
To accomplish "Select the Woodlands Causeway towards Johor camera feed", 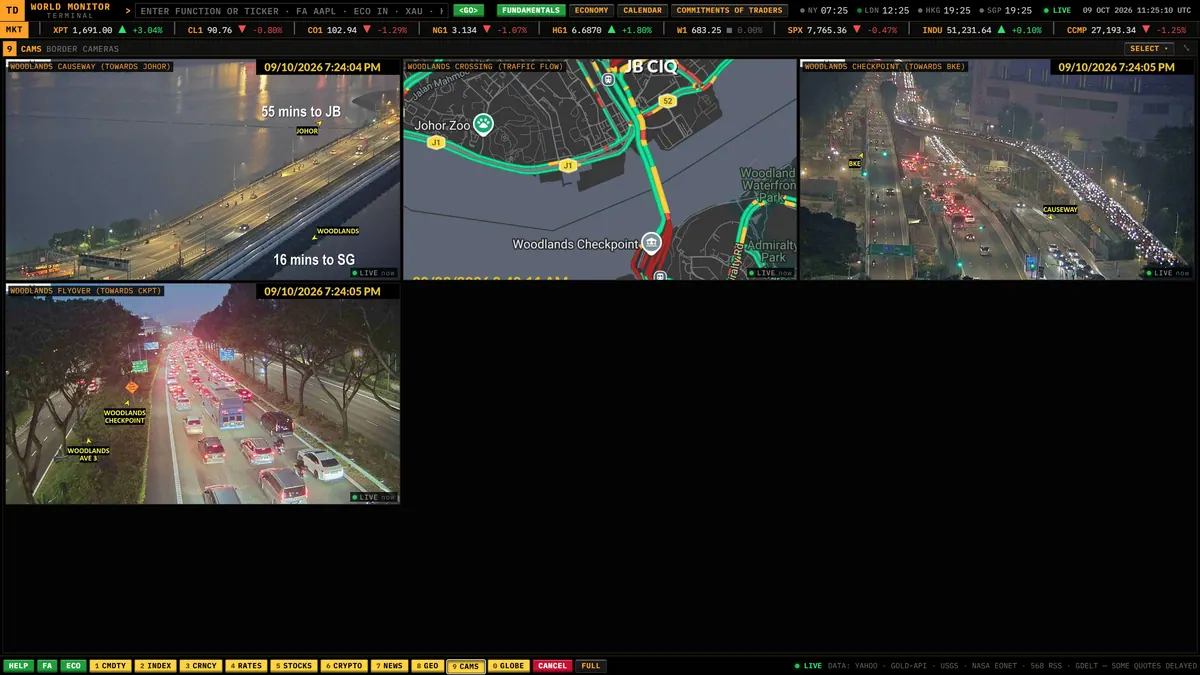I will coord(203,169).
